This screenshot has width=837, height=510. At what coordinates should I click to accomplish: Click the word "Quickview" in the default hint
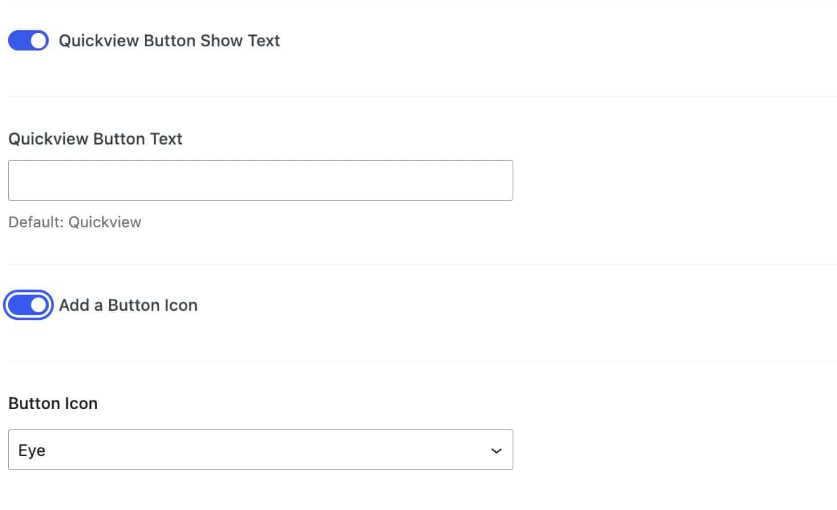click(x=105, y=222)
